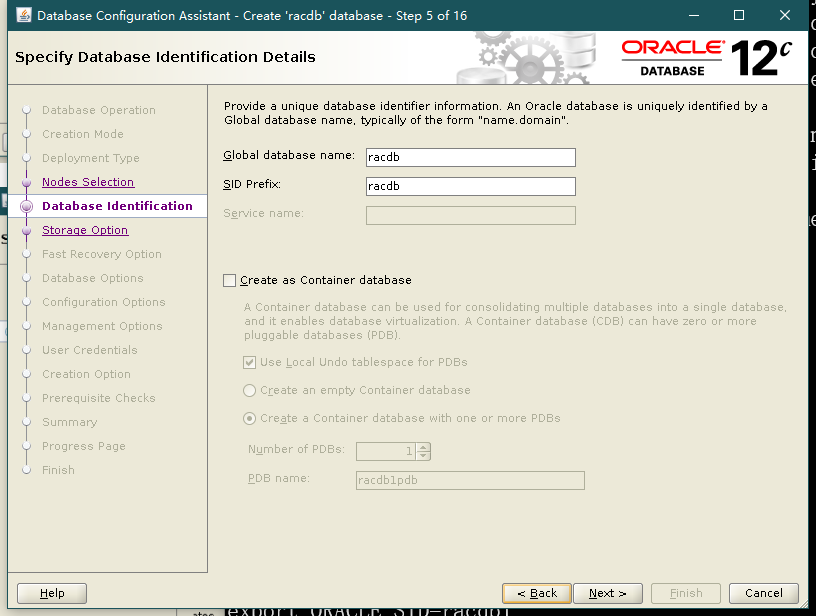Click the Configuration Options step
The image size is (816, 616).
tap(104, 302)
